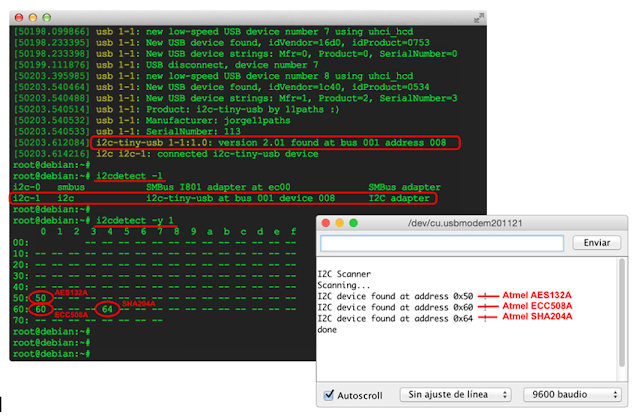Screen dimensions: 640x418
Task: Open the 'Sin ajuste de línea' dropdown
Action: coord(455,395)
